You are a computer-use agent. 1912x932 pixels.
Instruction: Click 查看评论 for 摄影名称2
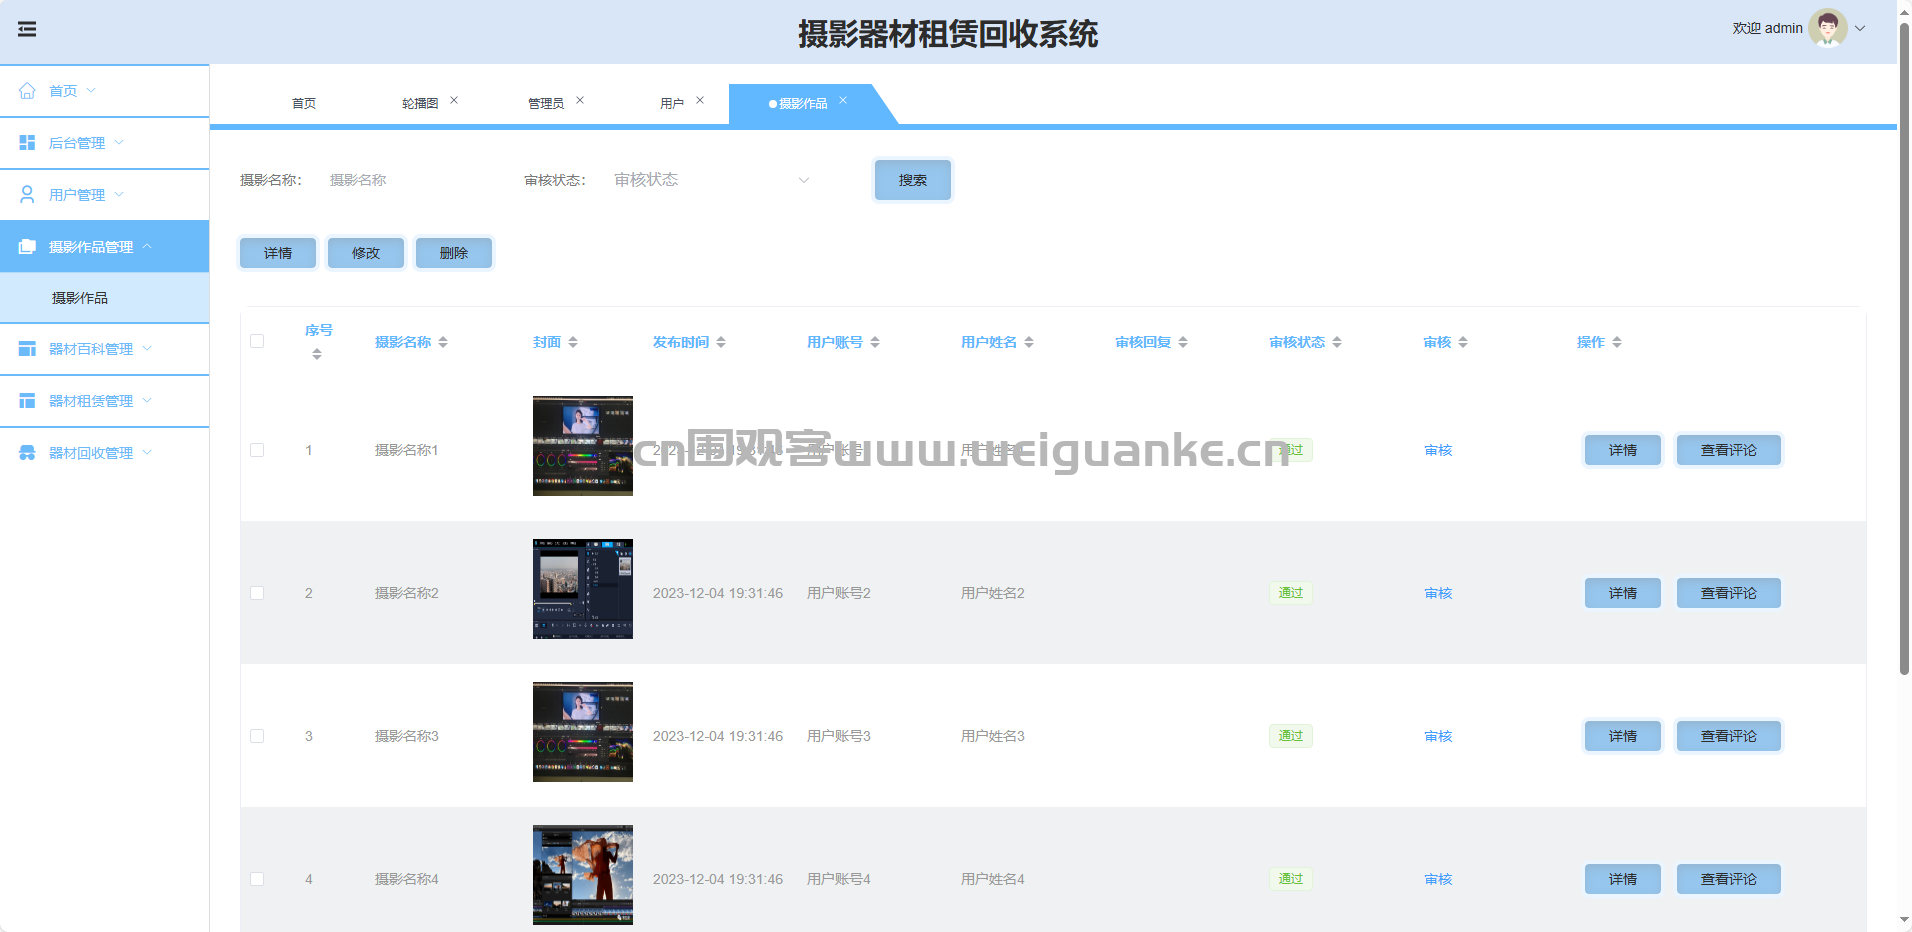(x=1728, y=593)
